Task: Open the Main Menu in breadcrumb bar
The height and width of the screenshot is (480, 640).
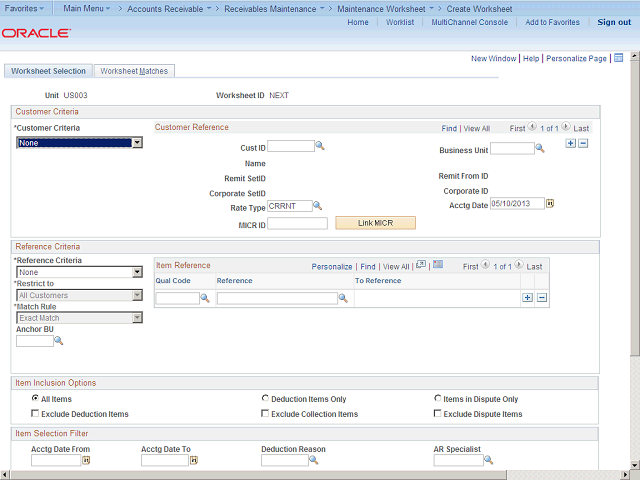Action: [x=87, y=8]
